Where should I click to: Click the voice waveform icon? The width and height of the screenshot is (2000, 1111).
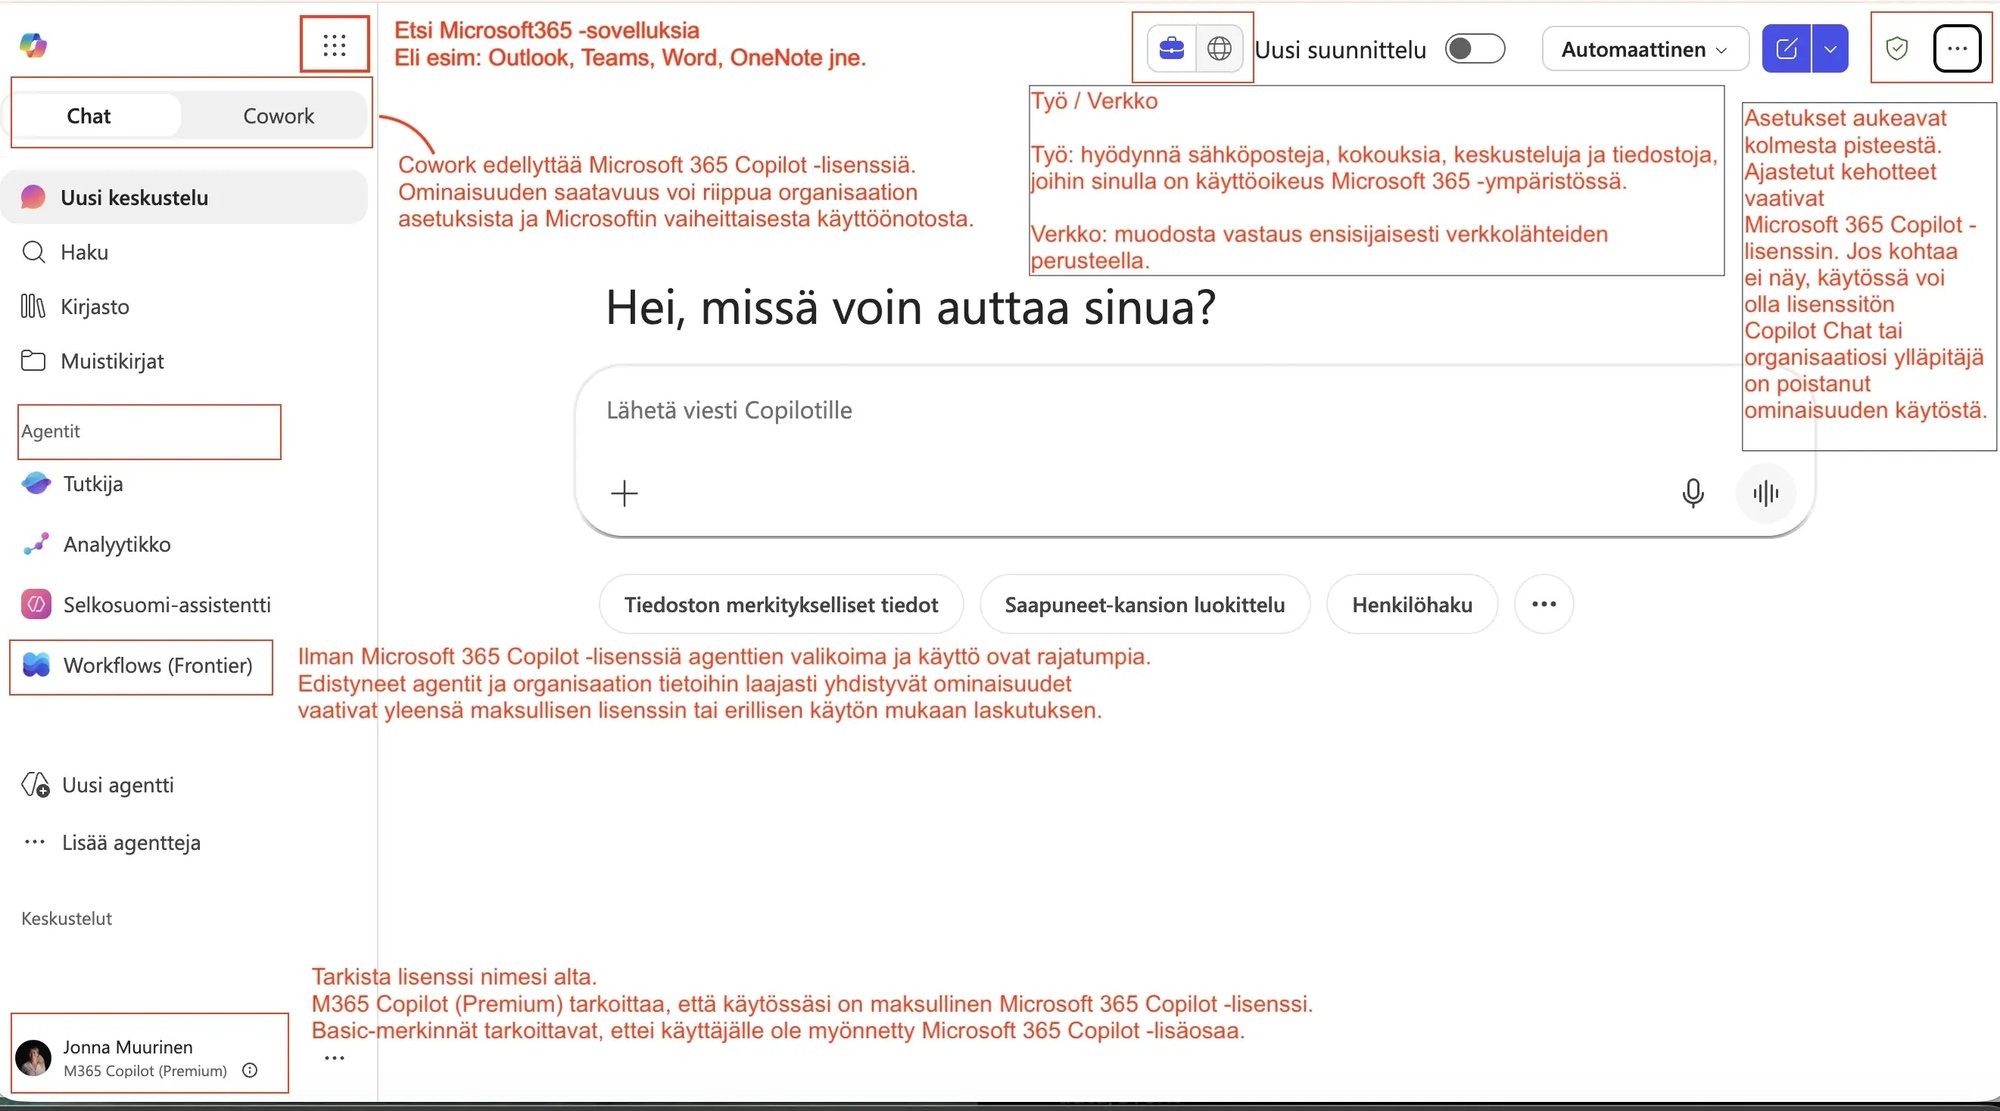(x=1765, y=493)
